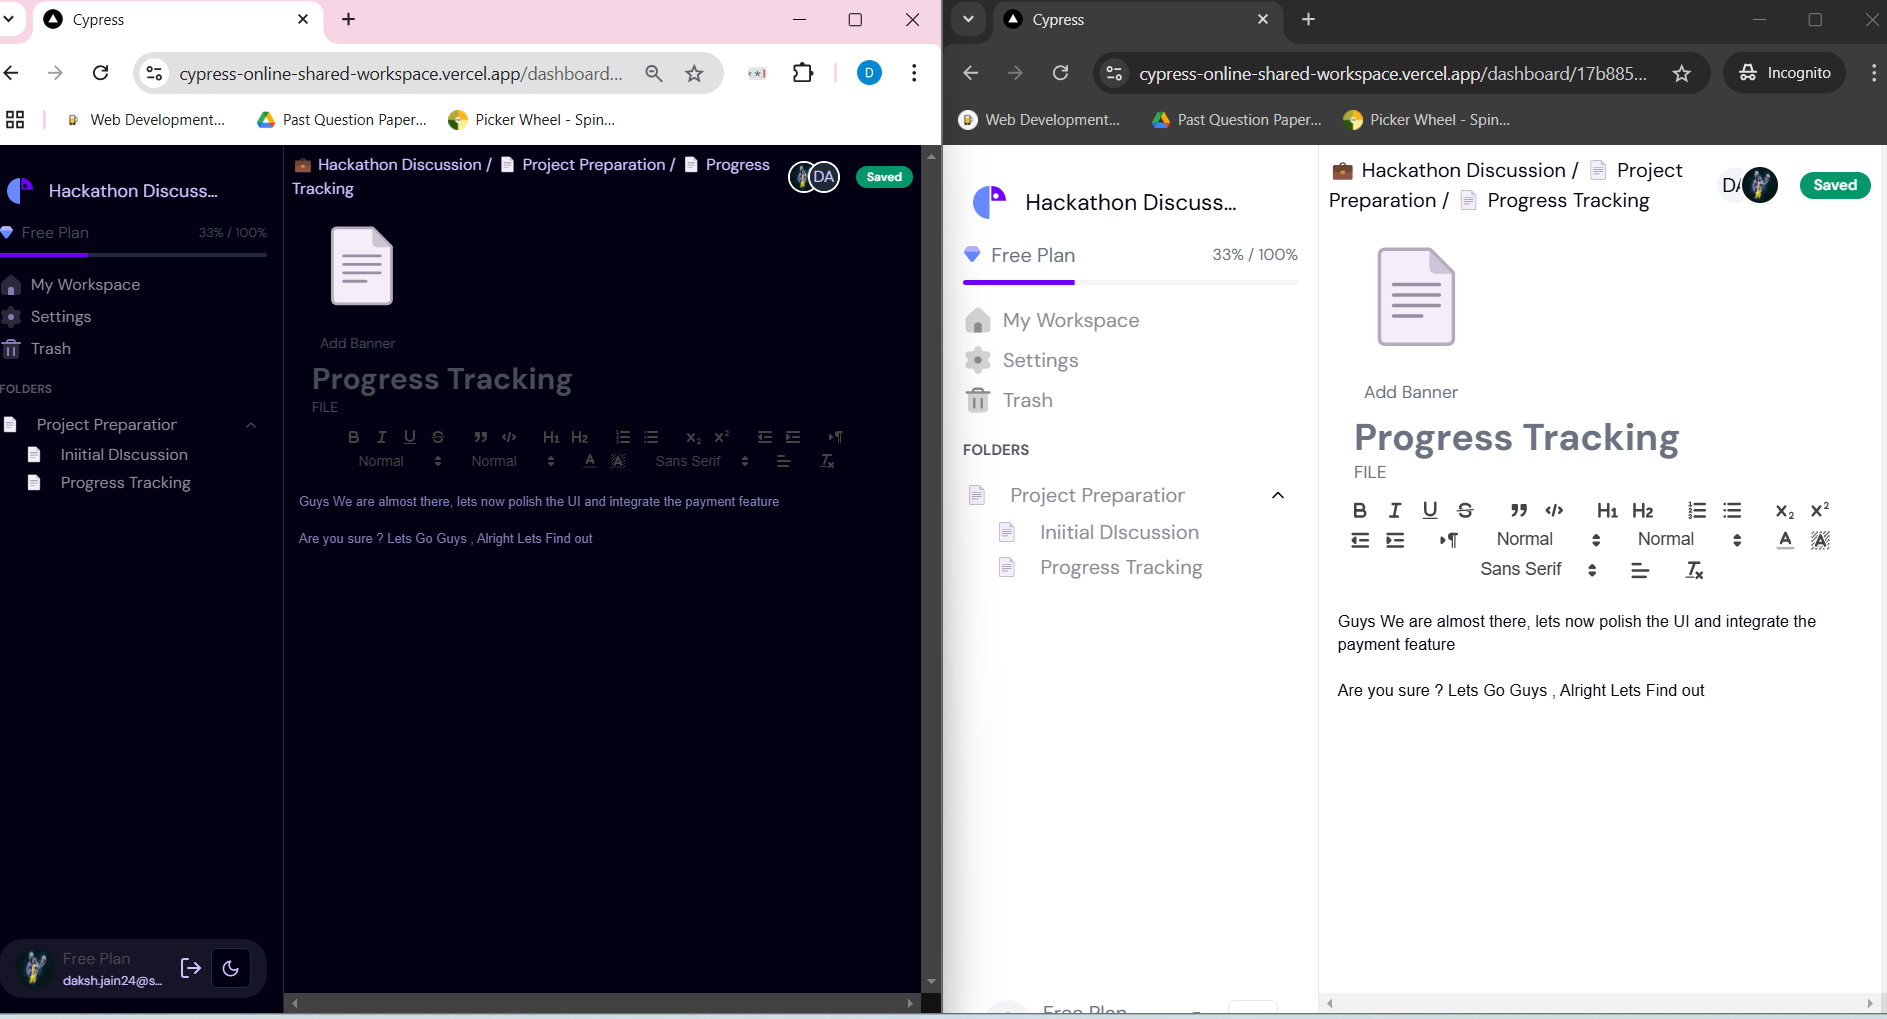Image resolution: width=1887 pixels, height=1019 pixels.
Task: Open Sans Serif font dropdown in right window
Action: tap(1539, 569)
